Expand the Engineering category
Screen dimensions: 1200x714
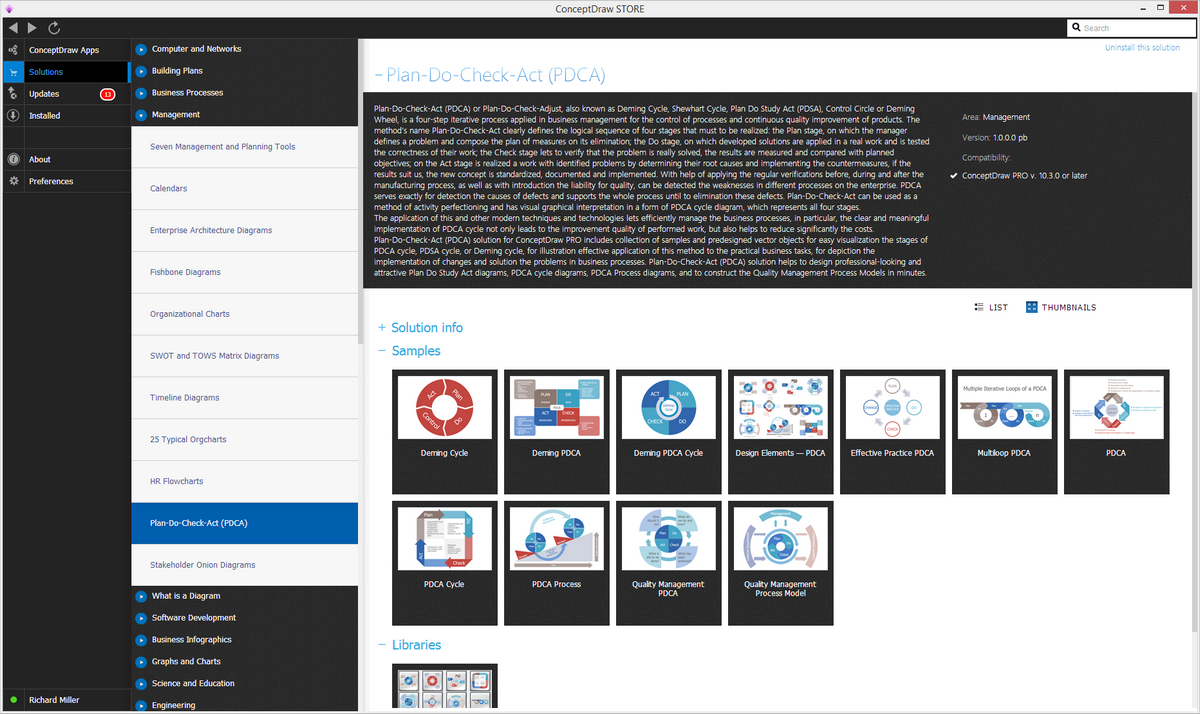pos(142,706)
